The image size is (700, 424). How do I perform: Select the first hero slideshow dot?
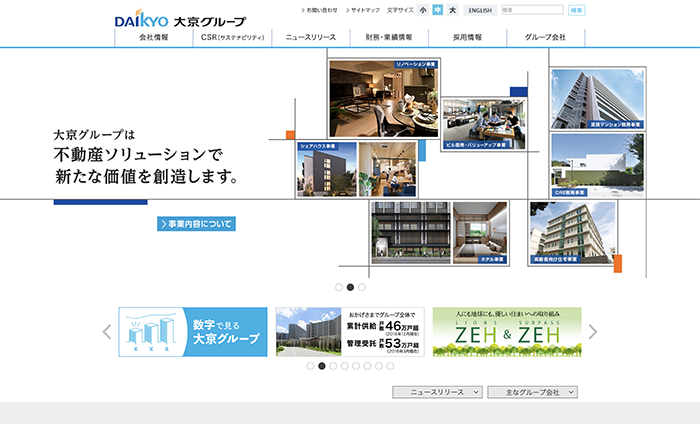coord(339,287)
